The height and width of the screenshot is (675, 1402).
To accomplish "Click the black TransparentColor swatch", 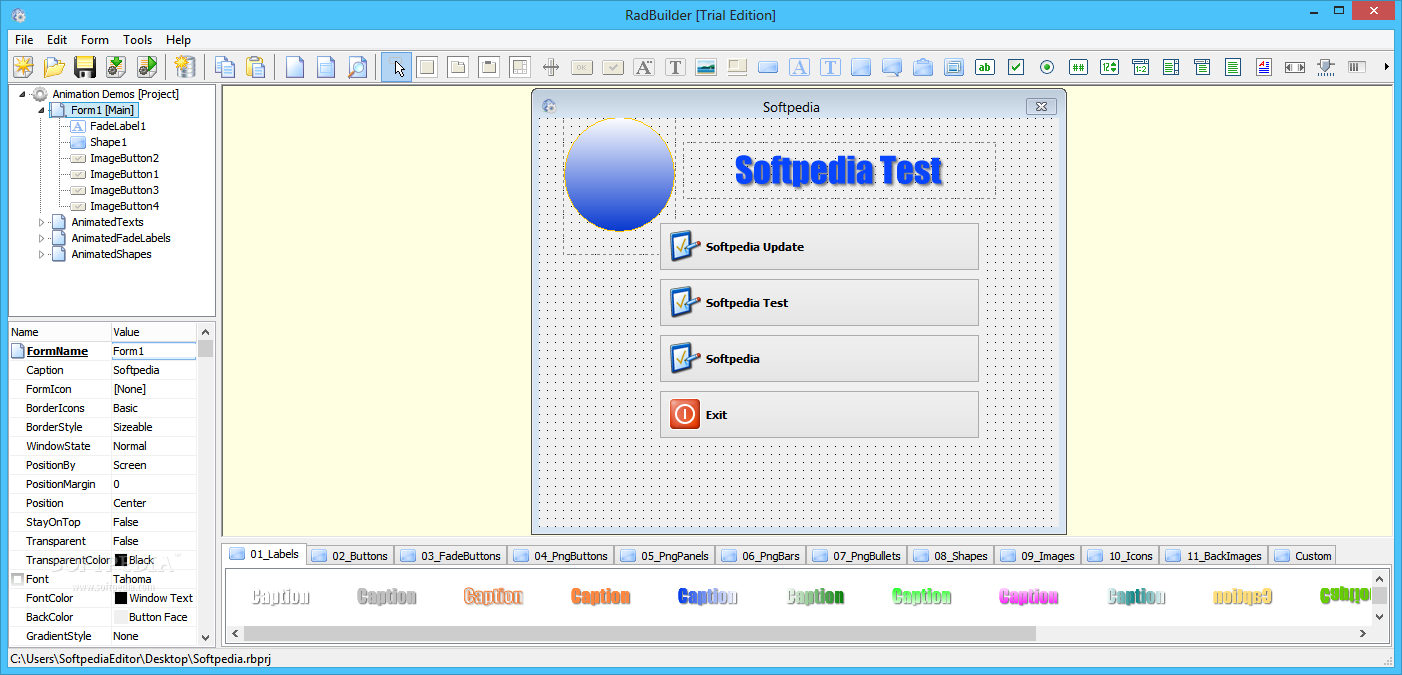I will (120, 560).
